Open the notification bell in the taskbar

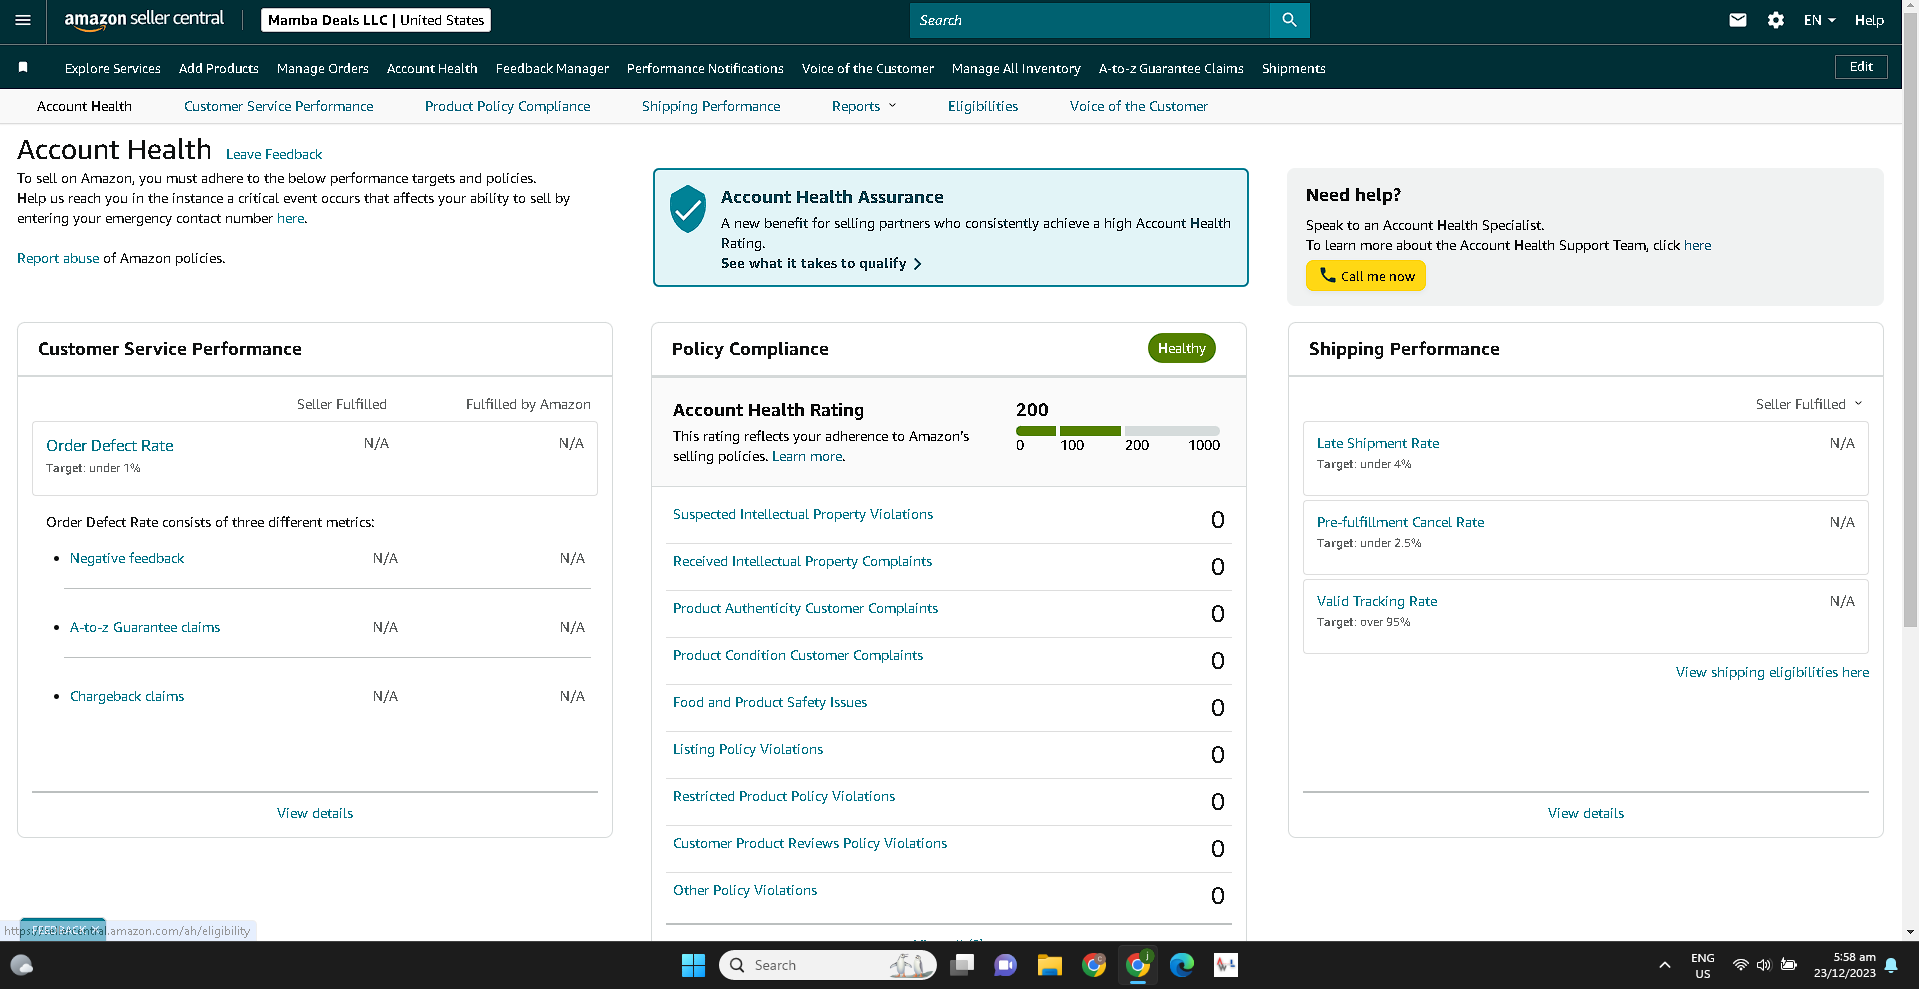click(1891, 965)
